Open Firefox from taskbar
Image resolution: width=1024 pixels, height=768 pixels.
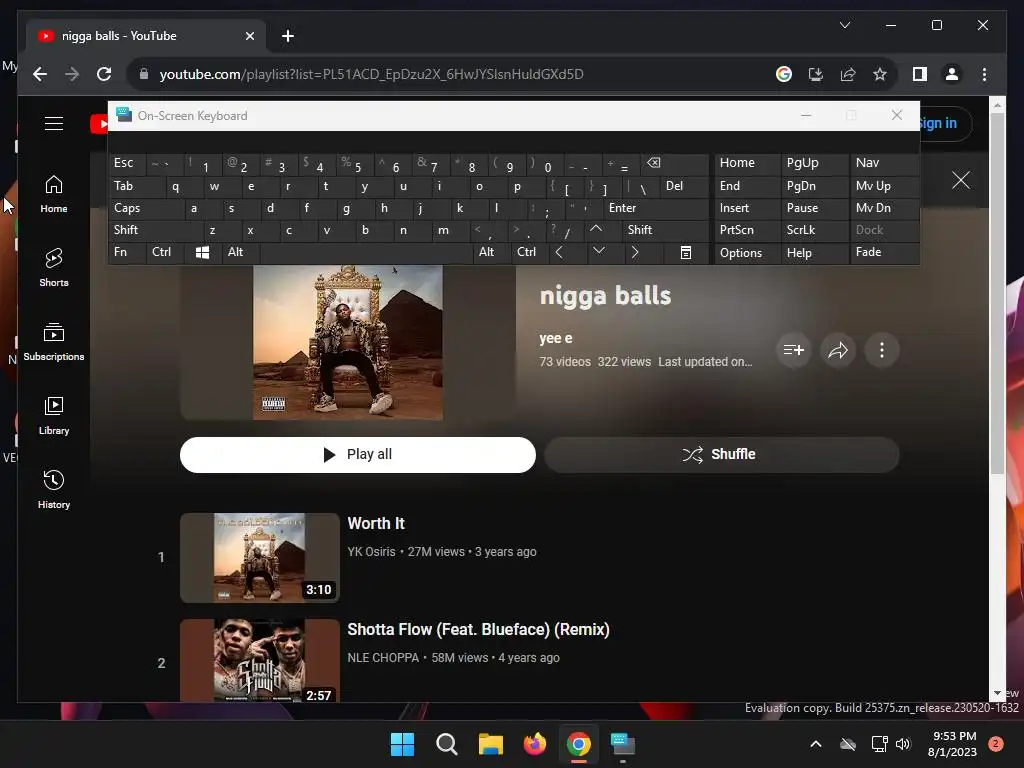coord(535,744)
